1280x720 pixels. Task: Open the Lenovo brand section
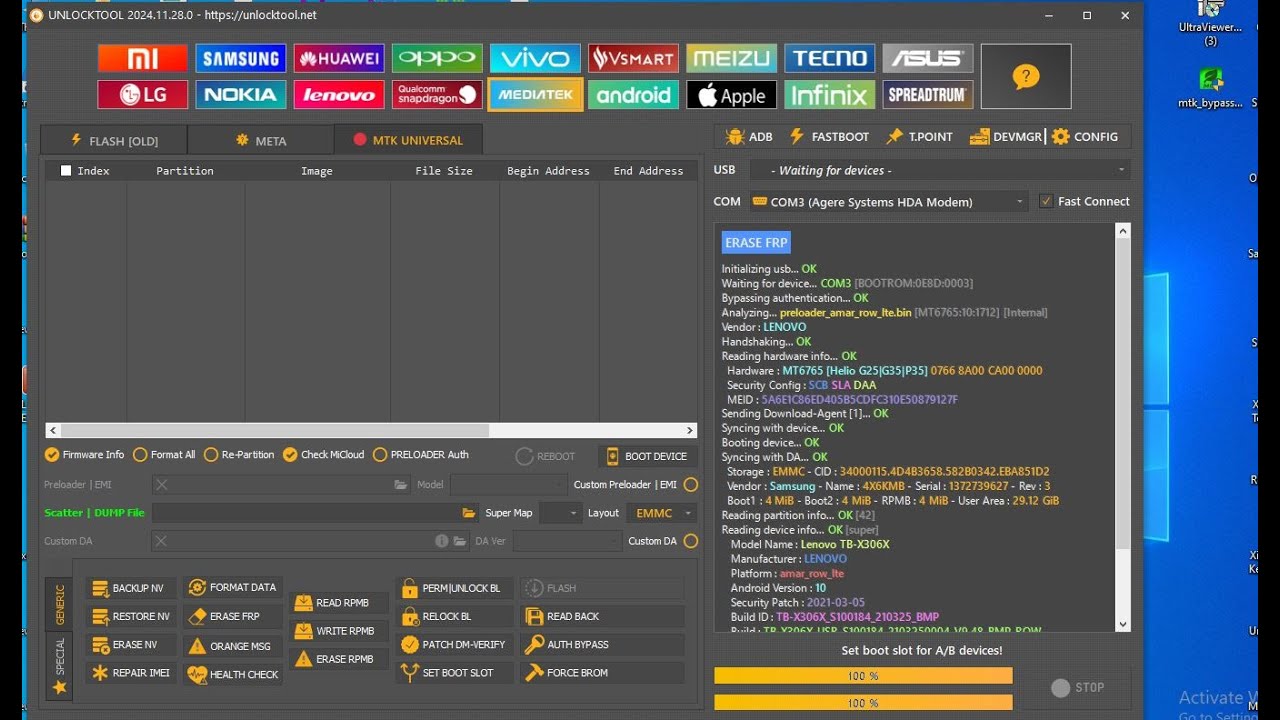[339, 95]
